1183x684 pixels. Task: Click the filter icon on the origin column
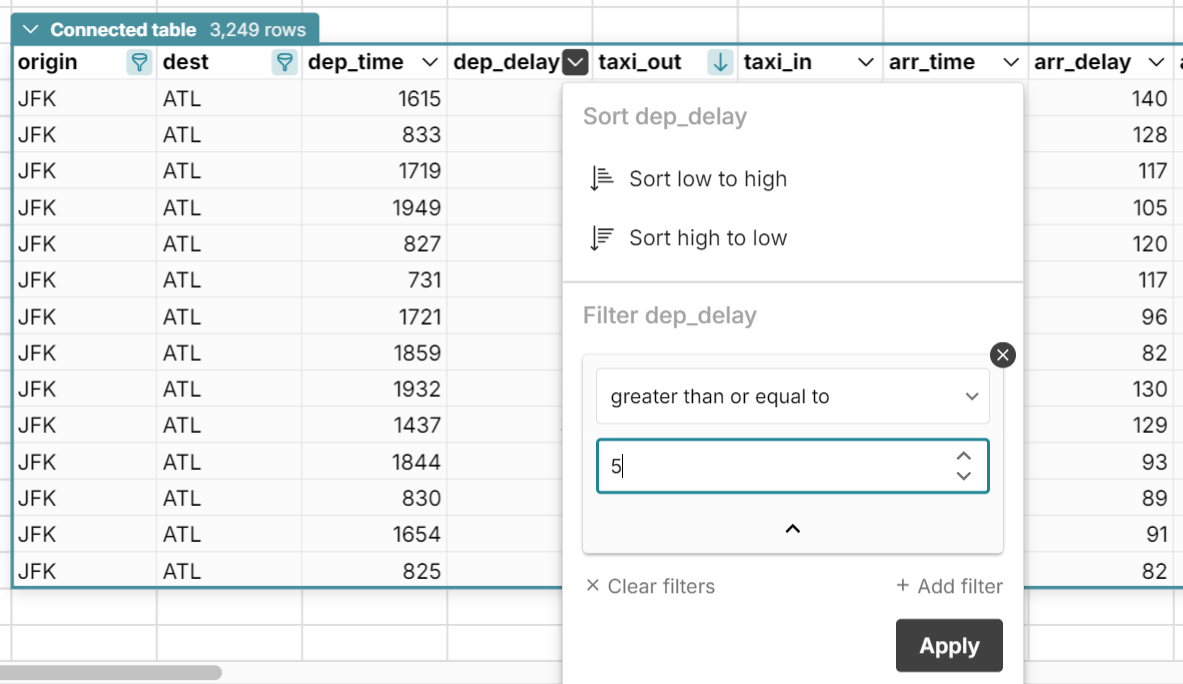click(x=138, y=62)
